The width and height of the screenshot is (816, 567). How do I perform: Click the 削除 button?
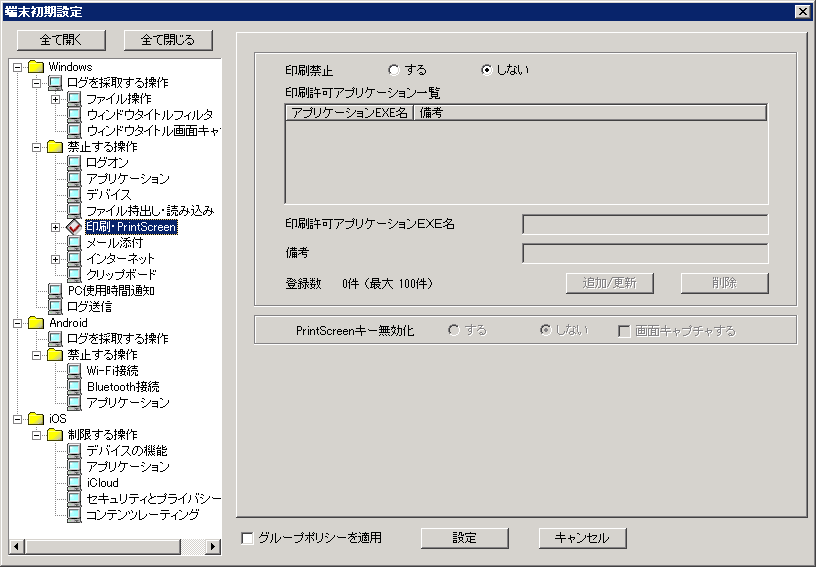tap(724, 283)
